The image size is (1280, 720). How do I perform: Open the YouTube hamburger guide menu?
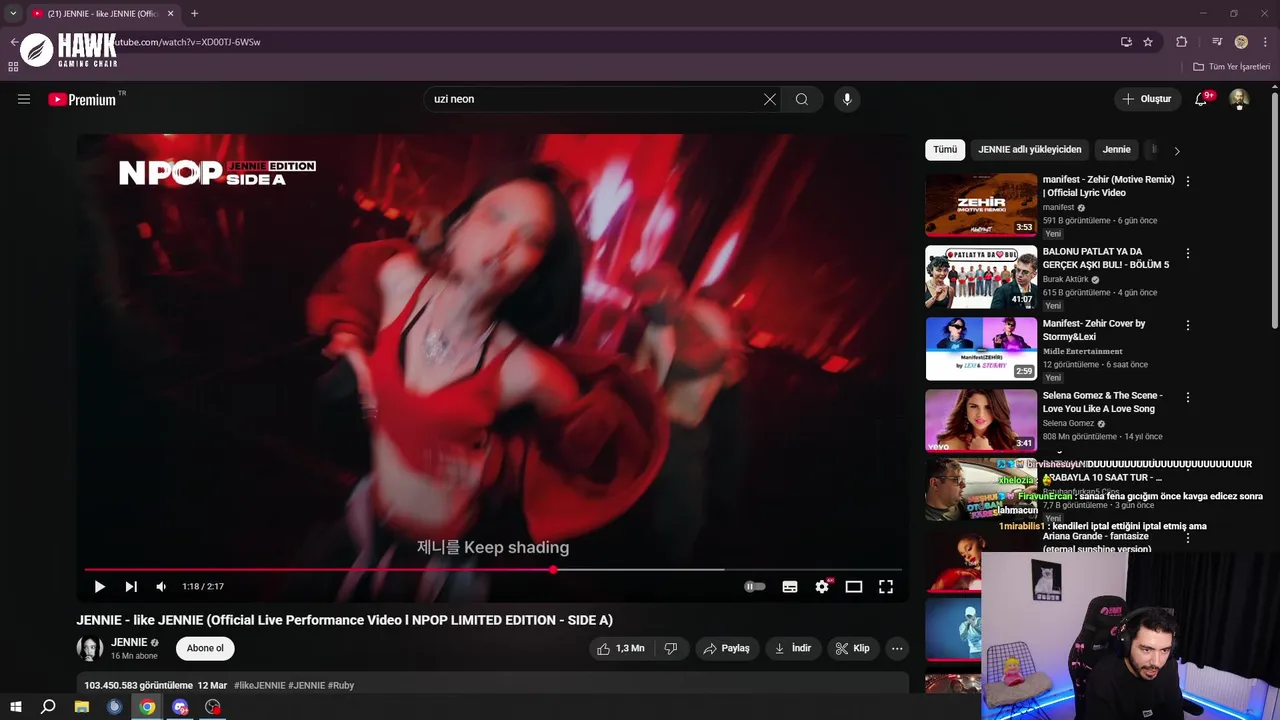click(x=24, y=99)
